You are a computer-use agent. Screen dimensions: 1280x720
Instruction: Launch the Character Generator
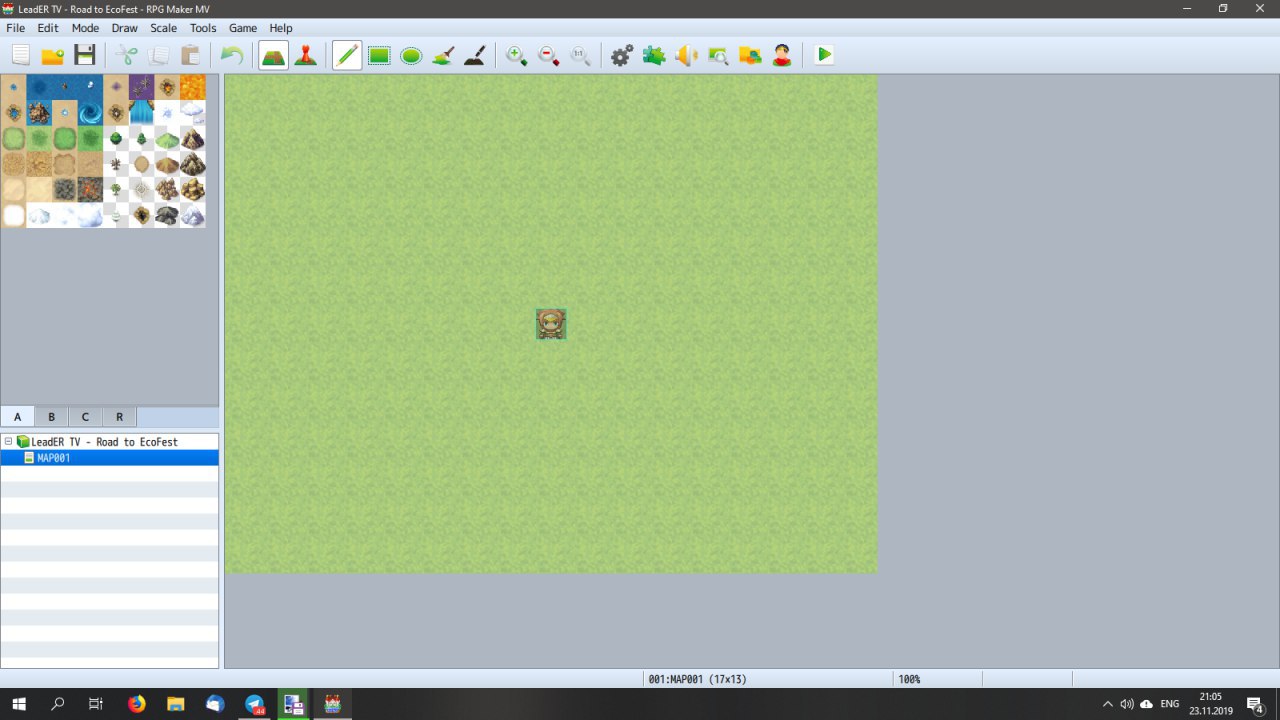(782, 55)
